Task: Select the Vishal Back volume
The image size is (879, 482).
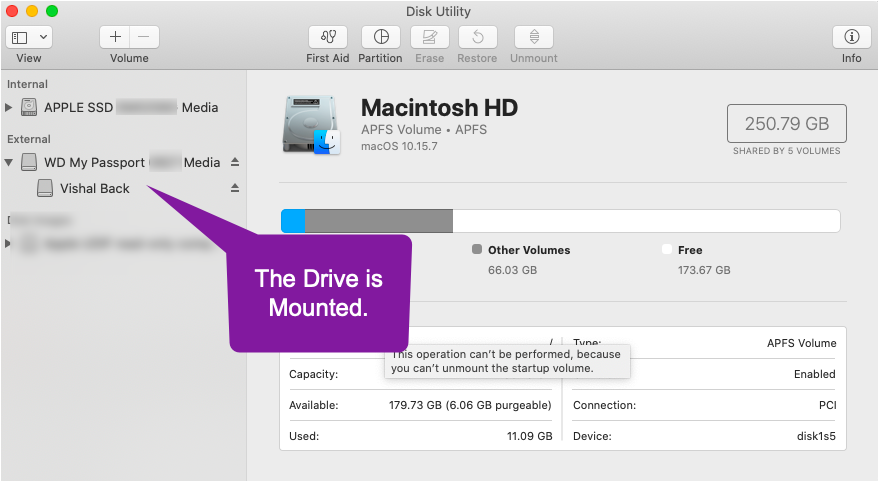Action: [95, 188]
